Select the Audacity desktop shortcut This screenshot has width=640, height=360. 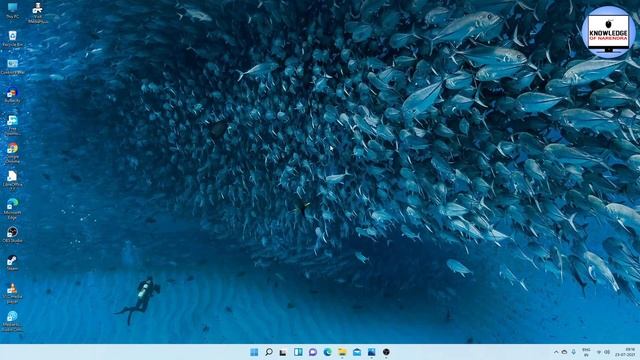tap(12, 95)
